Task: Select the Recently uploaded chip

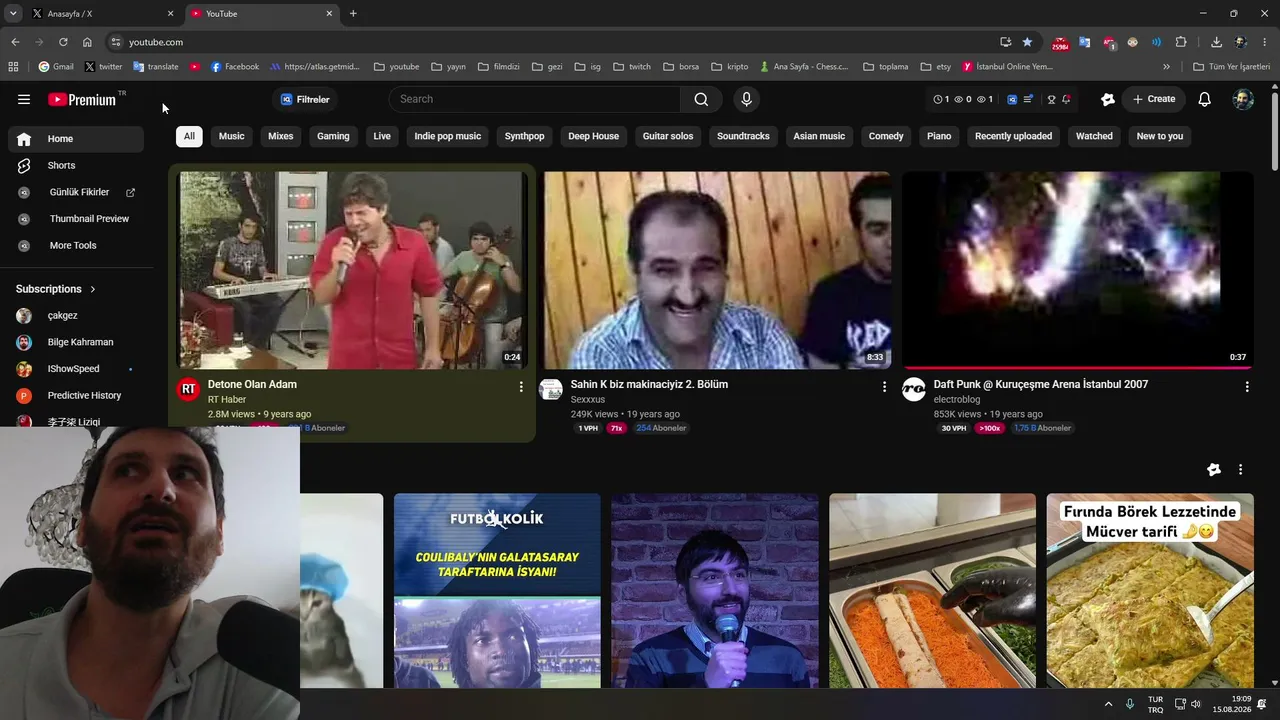Action: (1013, 136)
